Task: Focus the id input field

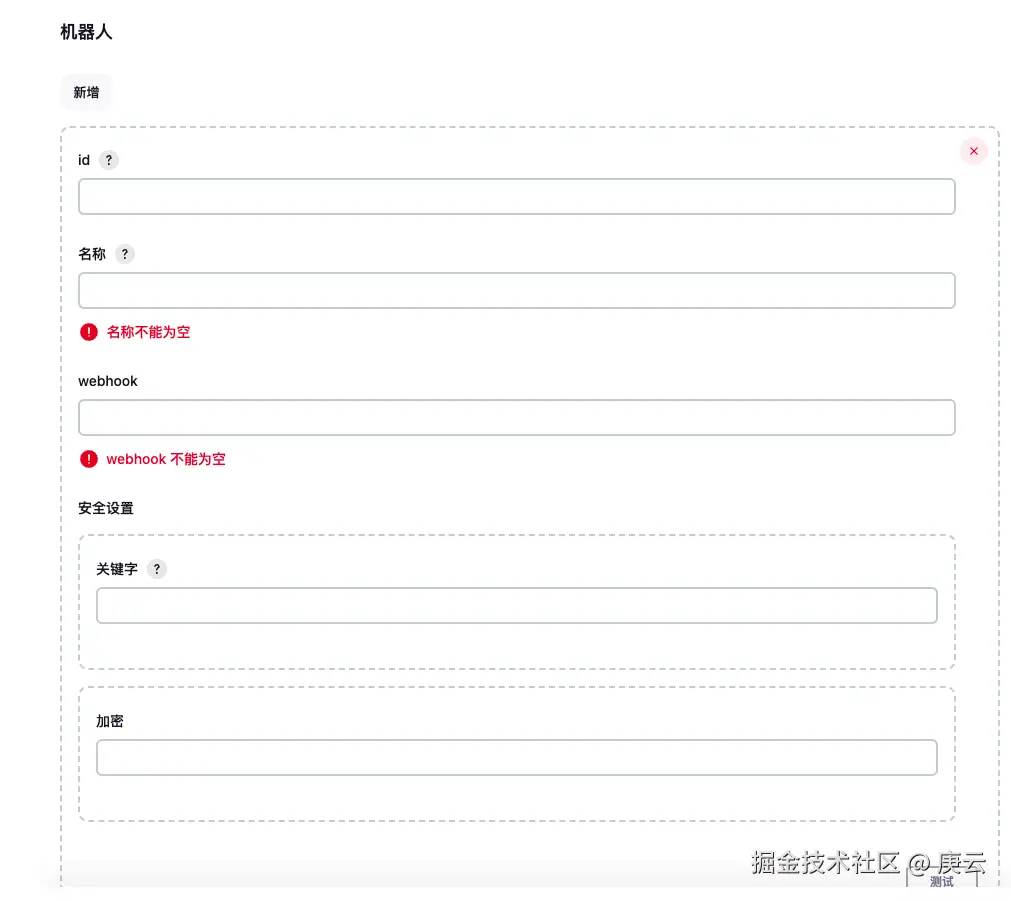Action: pos(516,197)
